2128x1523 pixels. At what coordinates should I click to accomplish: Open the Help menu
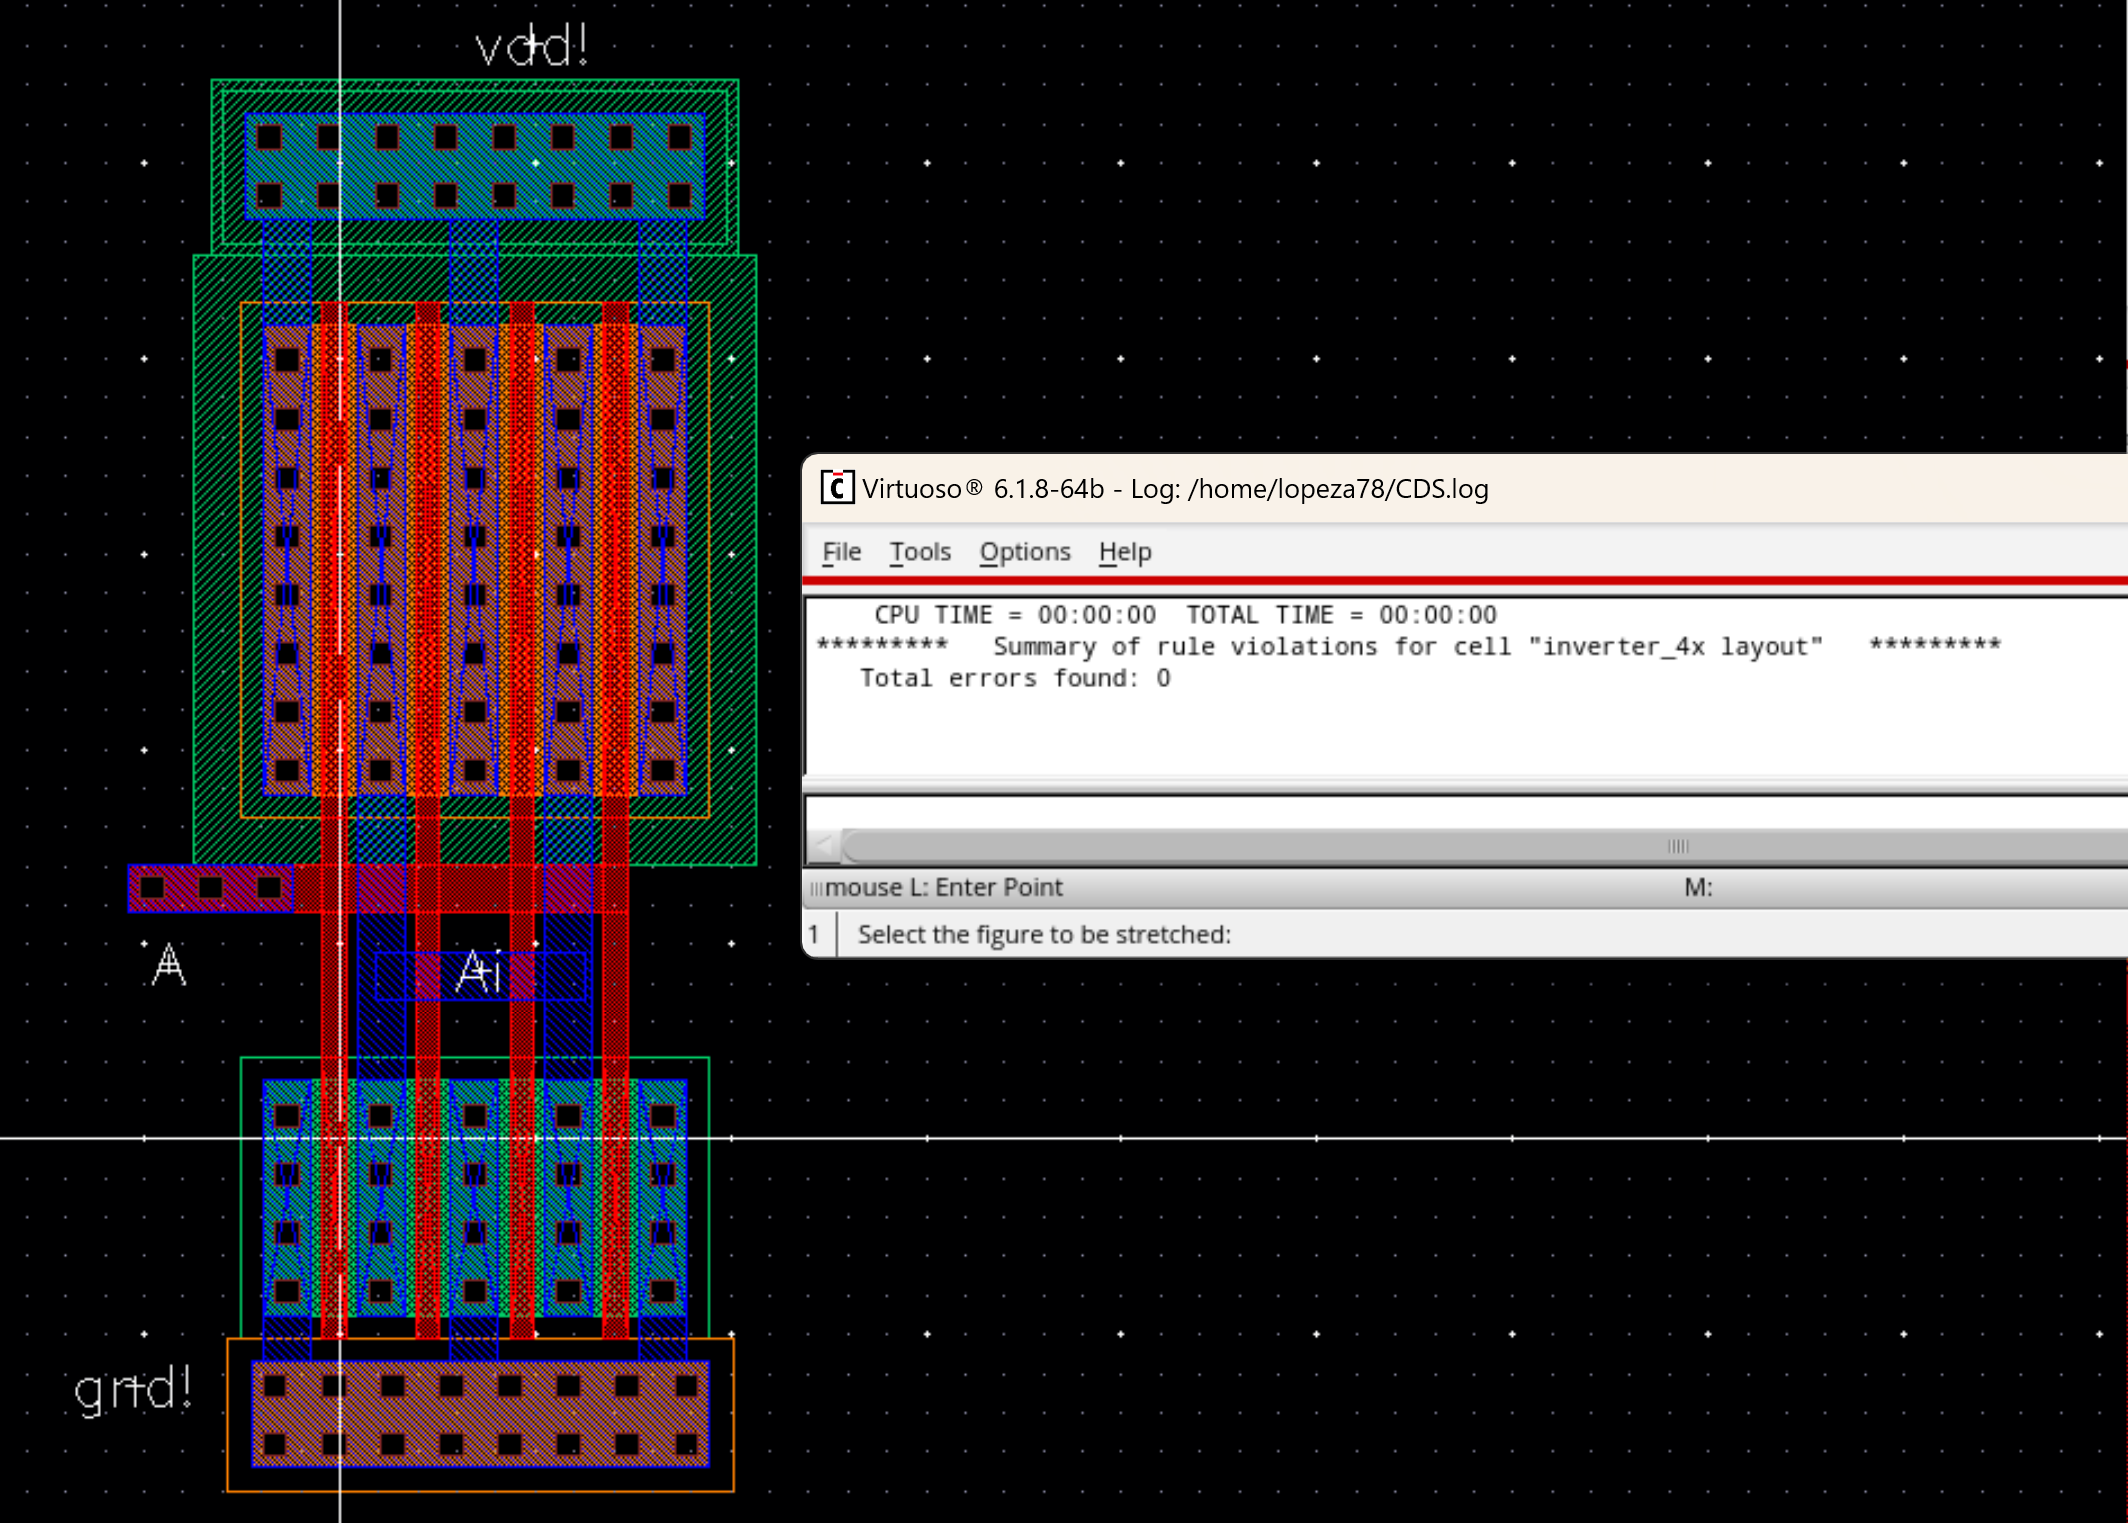[x=1124, y=552]
